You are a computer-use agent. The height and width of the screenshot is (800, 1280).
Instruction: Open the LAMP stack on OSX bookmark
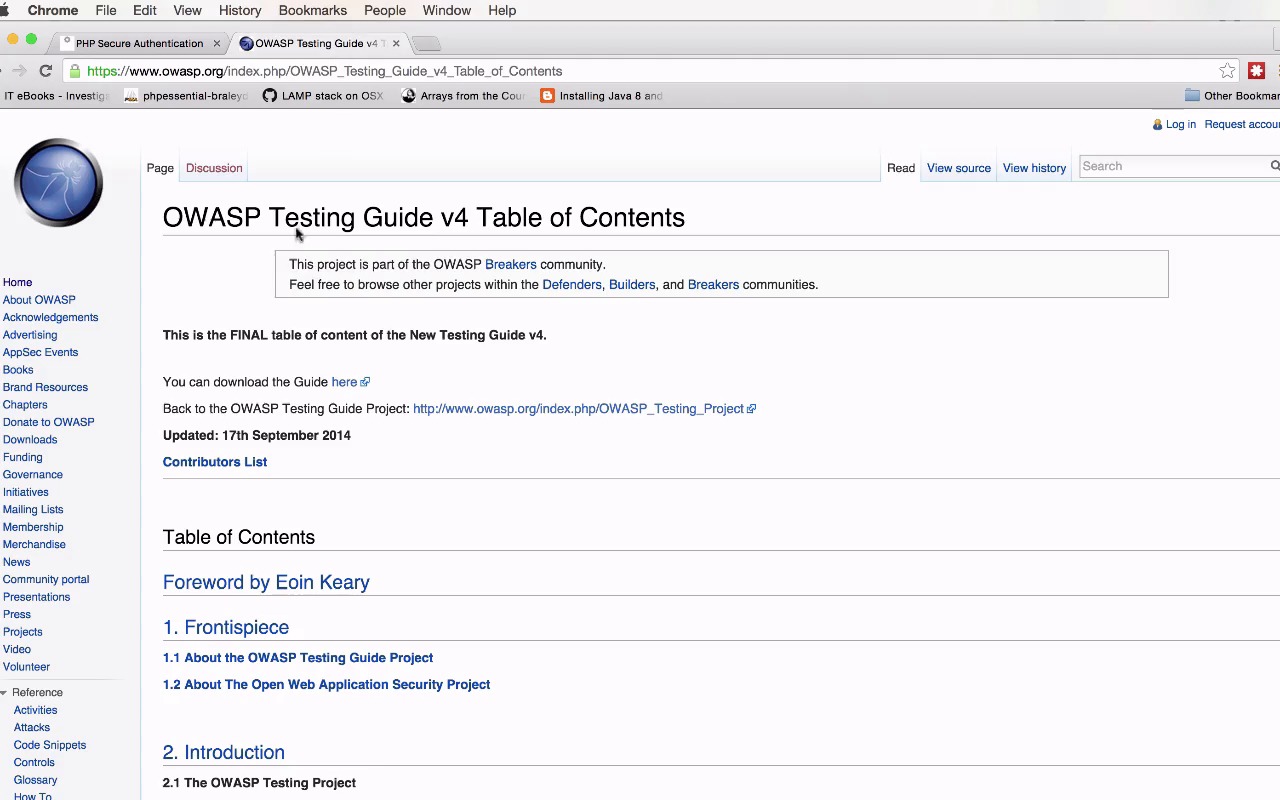[x=323, y=96]
